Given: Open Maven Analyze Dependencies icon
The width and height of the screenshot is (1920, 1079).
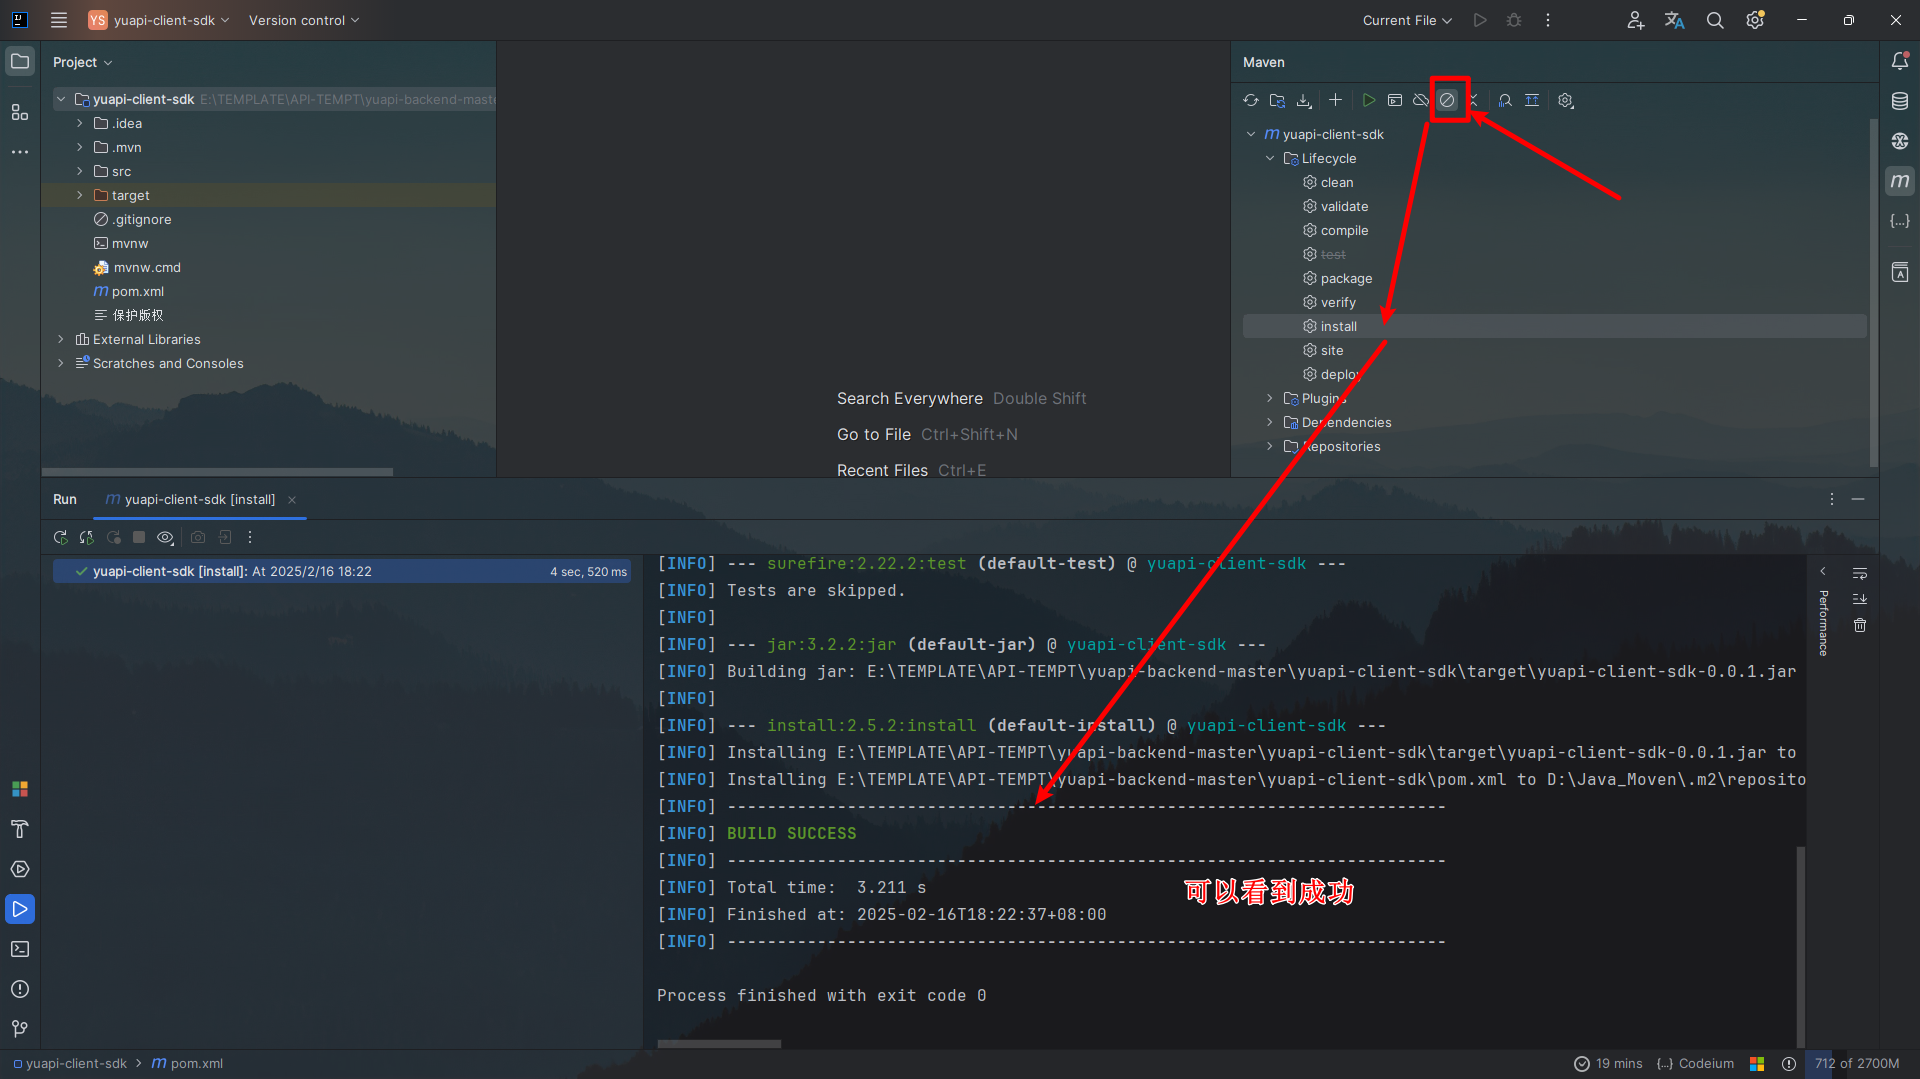Looking at the screenshot, I should tap(1505, 100).
